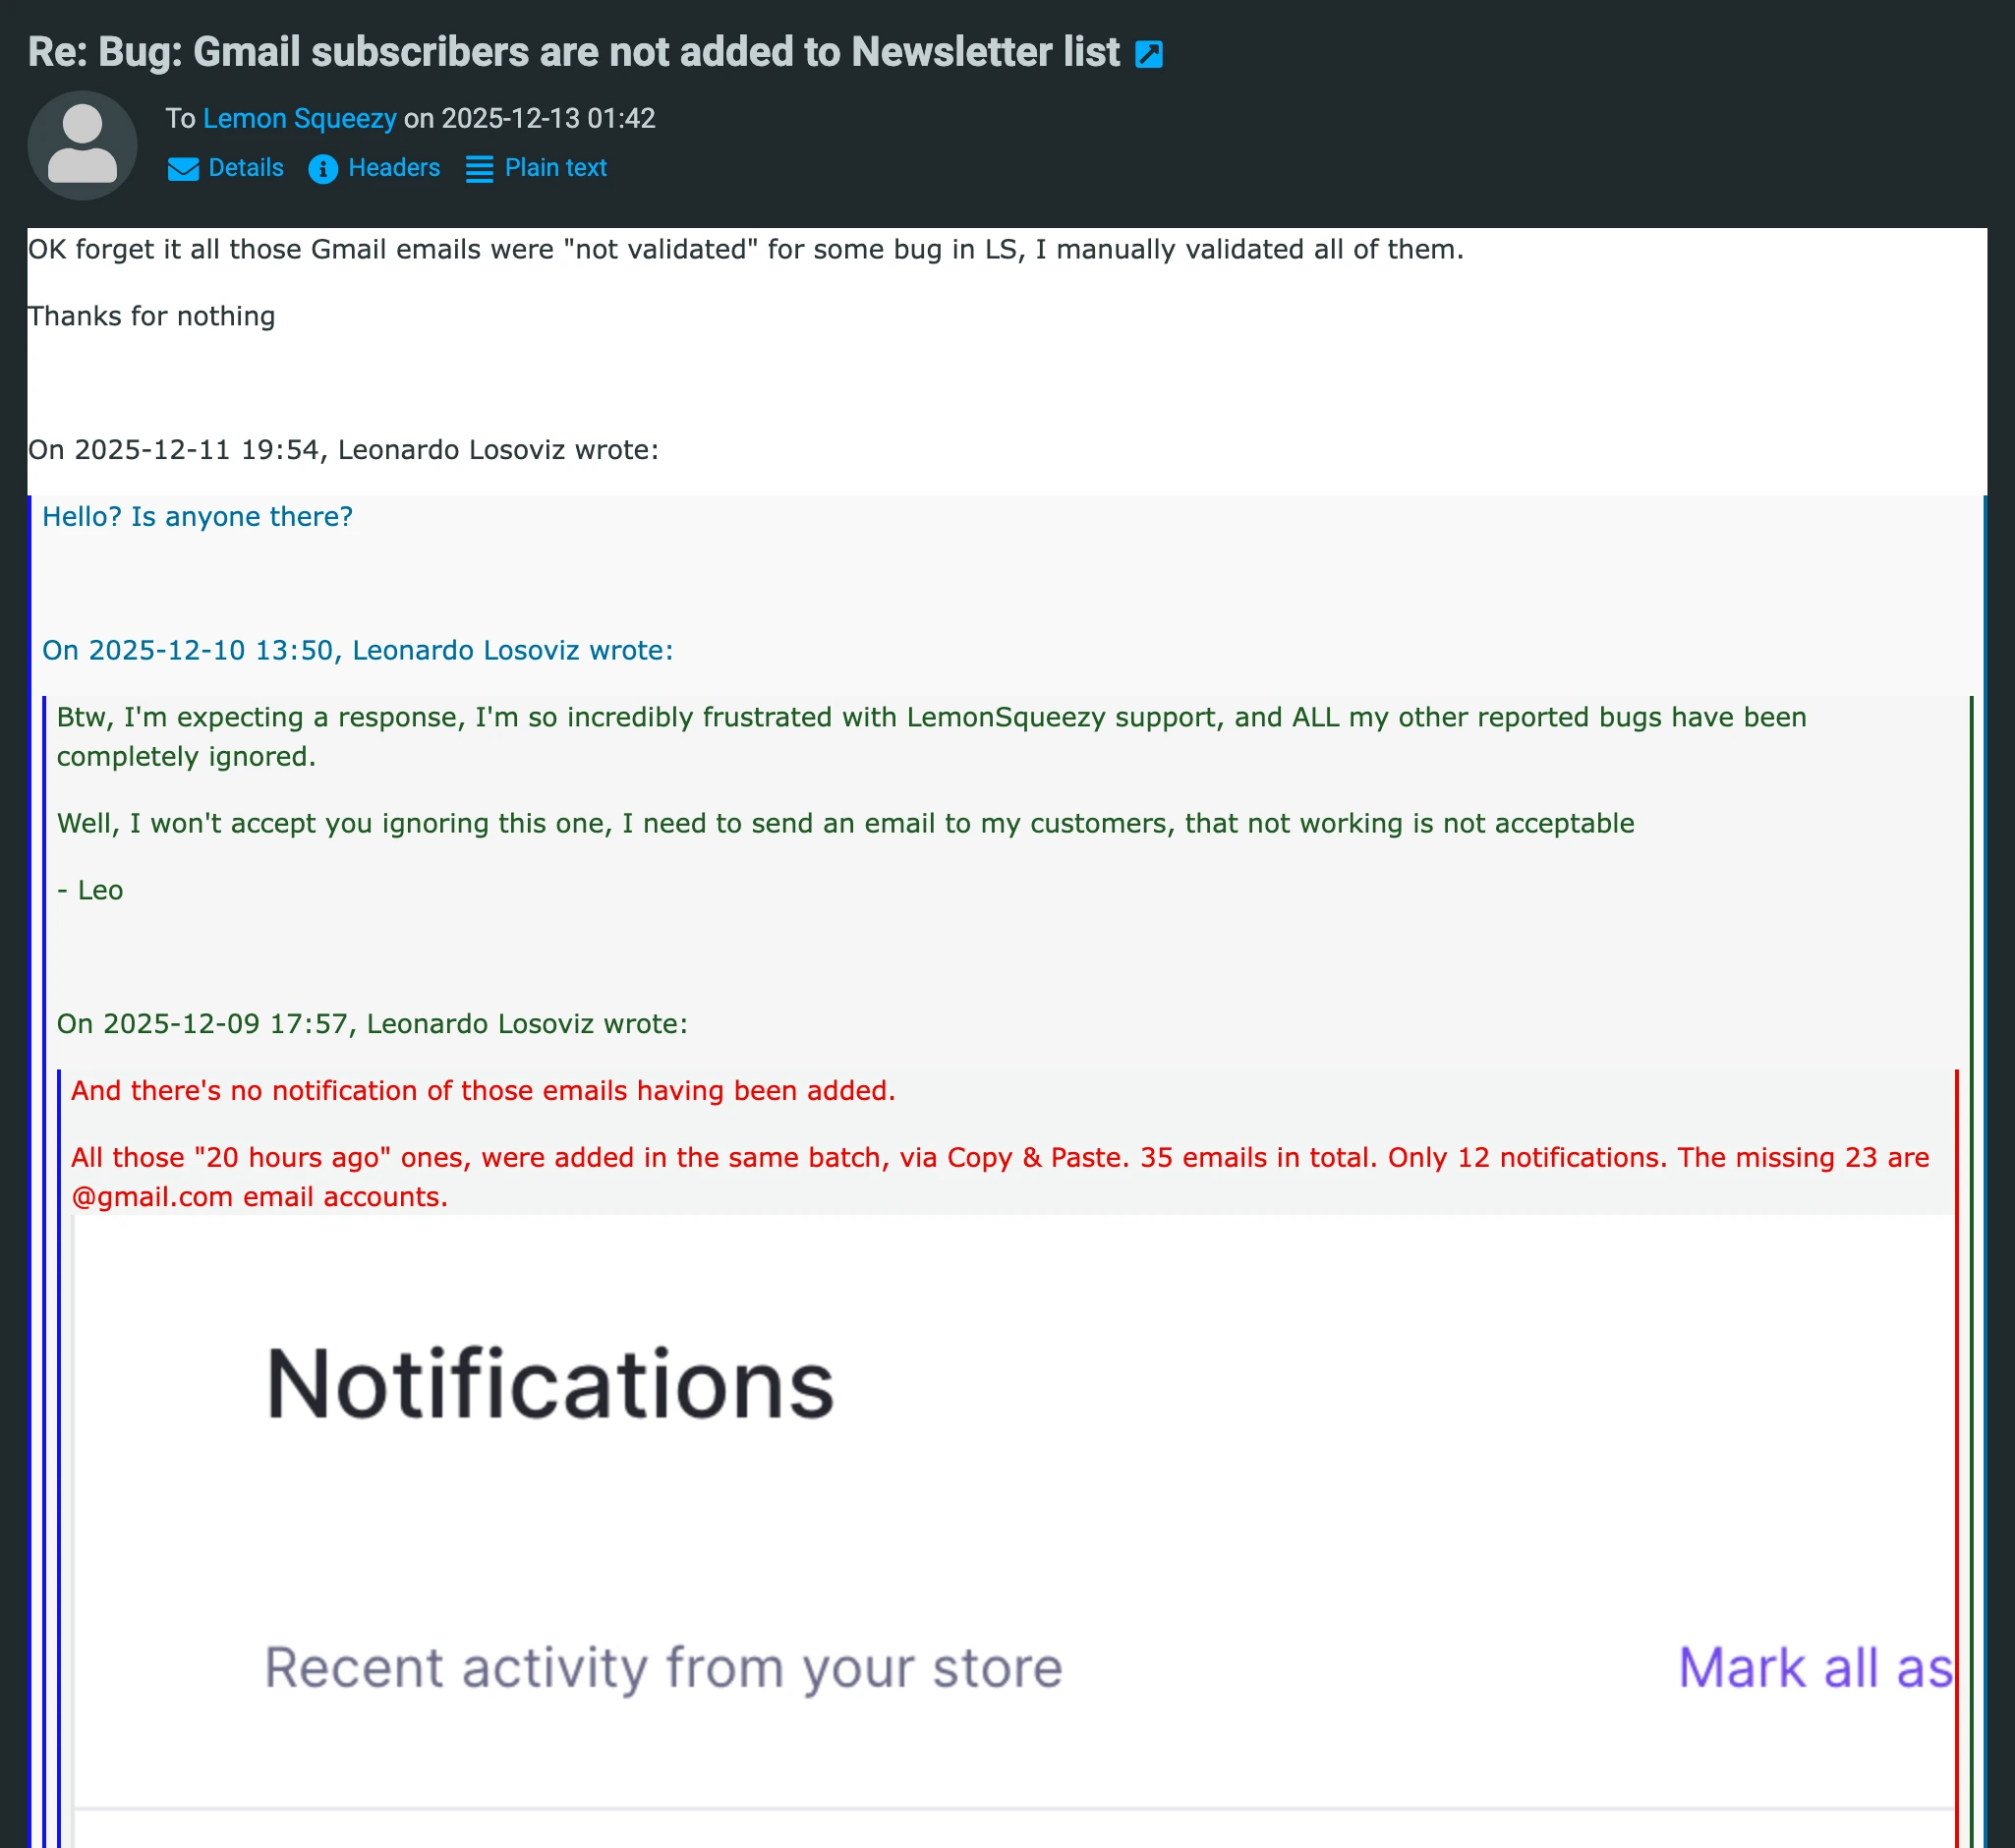Click the 'Thanks for nothing' message text
This screenshot has width=2015, height=1848.
click(152, 315)
